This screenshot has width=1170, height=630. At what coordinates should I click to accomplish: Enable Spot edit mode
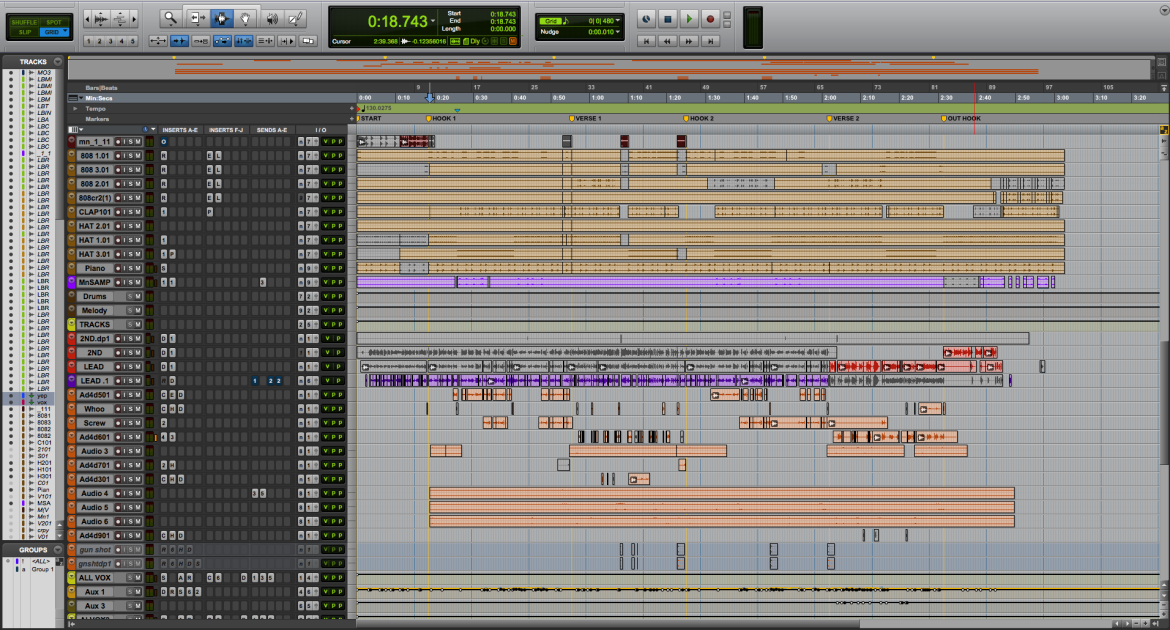(54, 22)
